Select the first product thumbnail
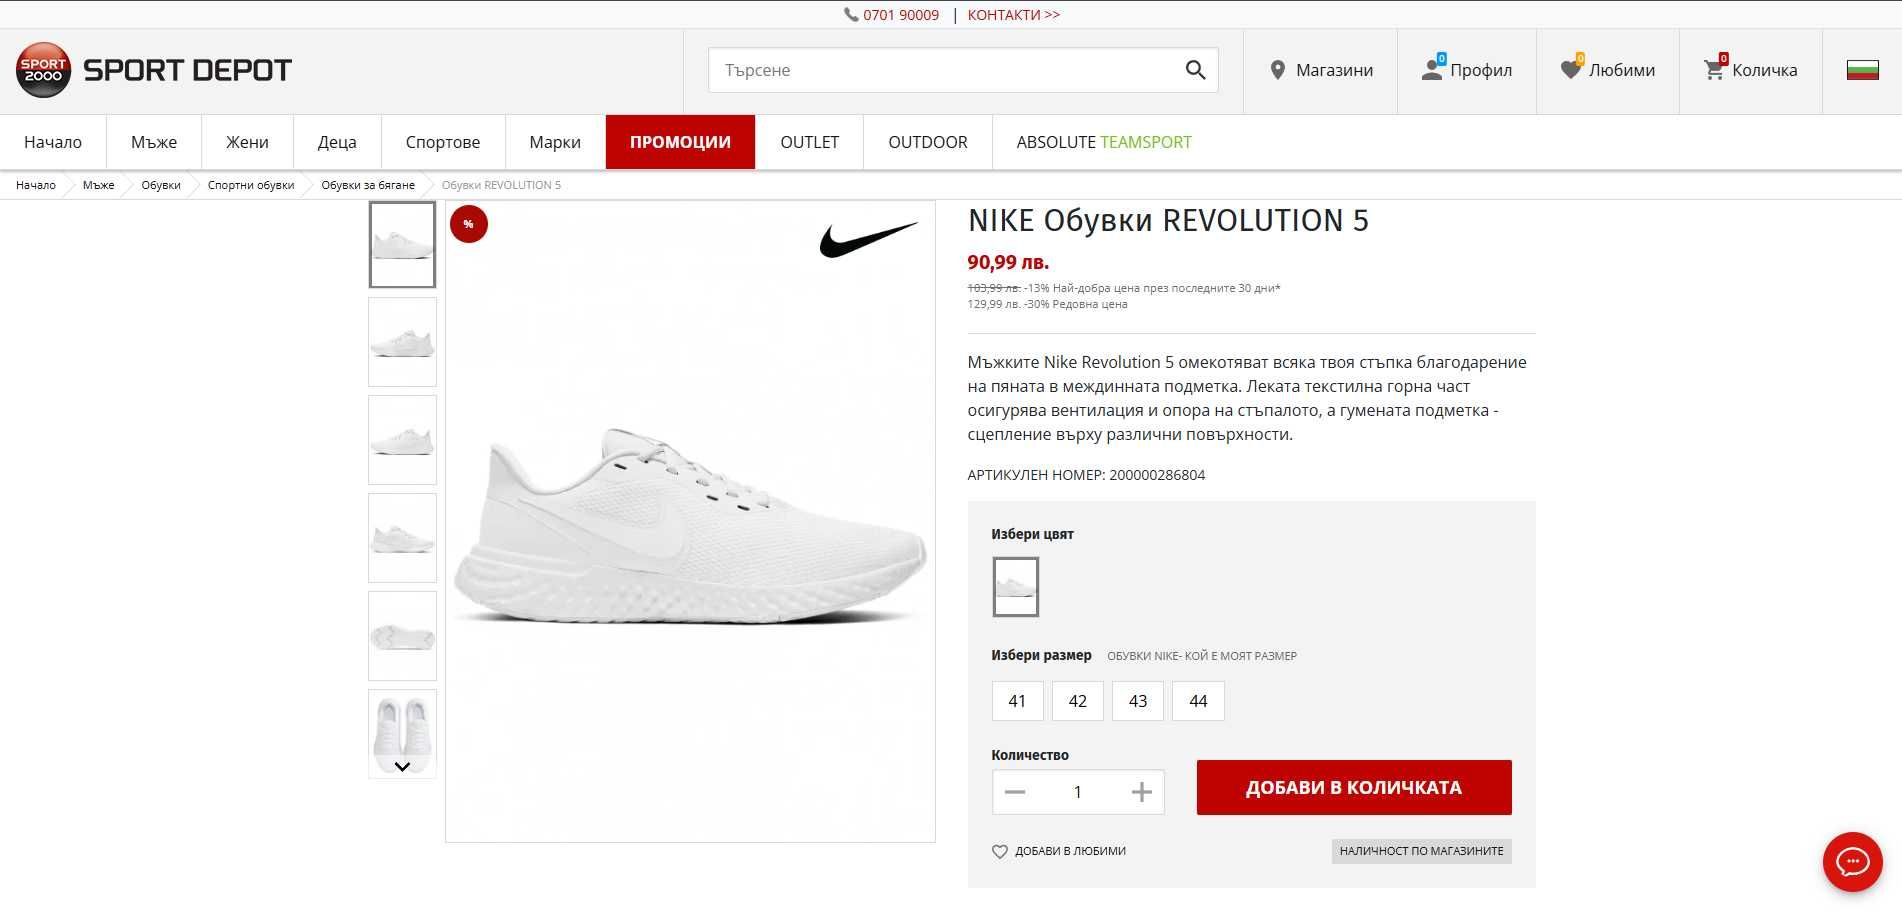 click(x=402, y=245)
